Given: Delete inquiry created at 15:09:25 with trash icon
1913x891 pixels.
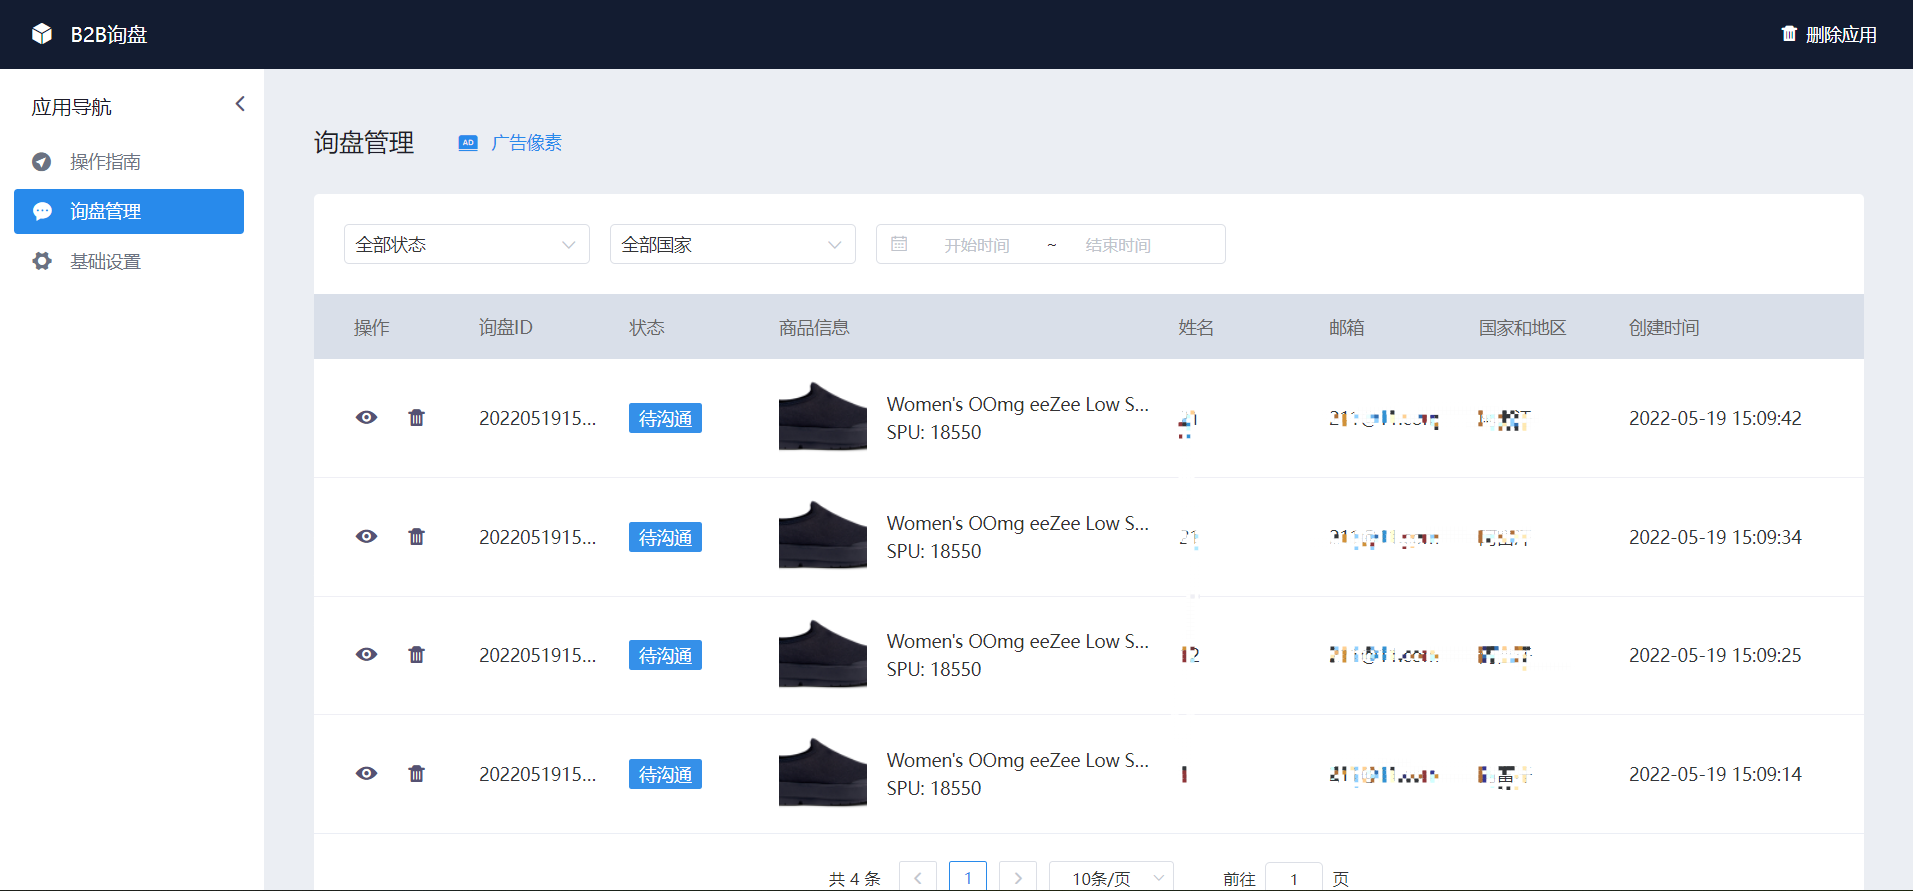Looking at the screenshot, I should [x=417, y=654].
